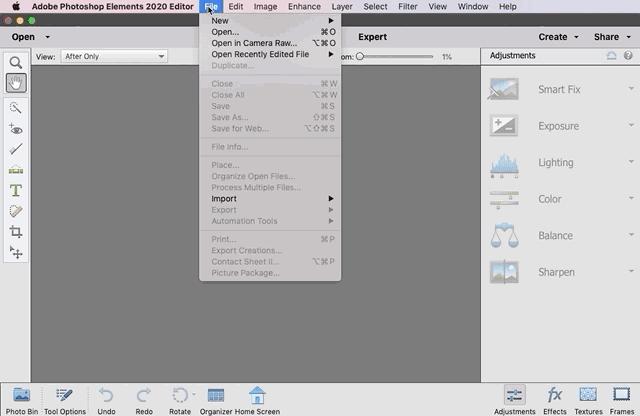Expand the Color adjustment
640x416 pixels.
[631, 198]
